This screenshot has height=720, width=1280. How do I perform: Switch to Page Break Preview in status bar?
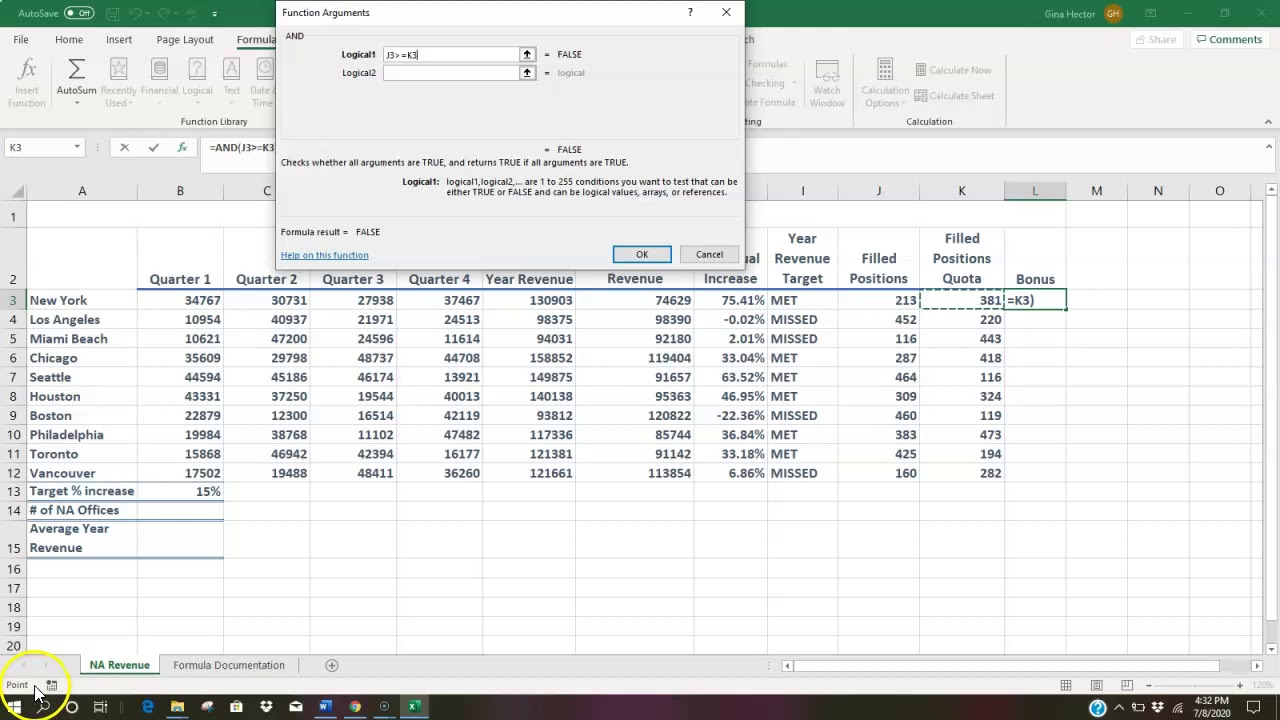(1127, 685)
